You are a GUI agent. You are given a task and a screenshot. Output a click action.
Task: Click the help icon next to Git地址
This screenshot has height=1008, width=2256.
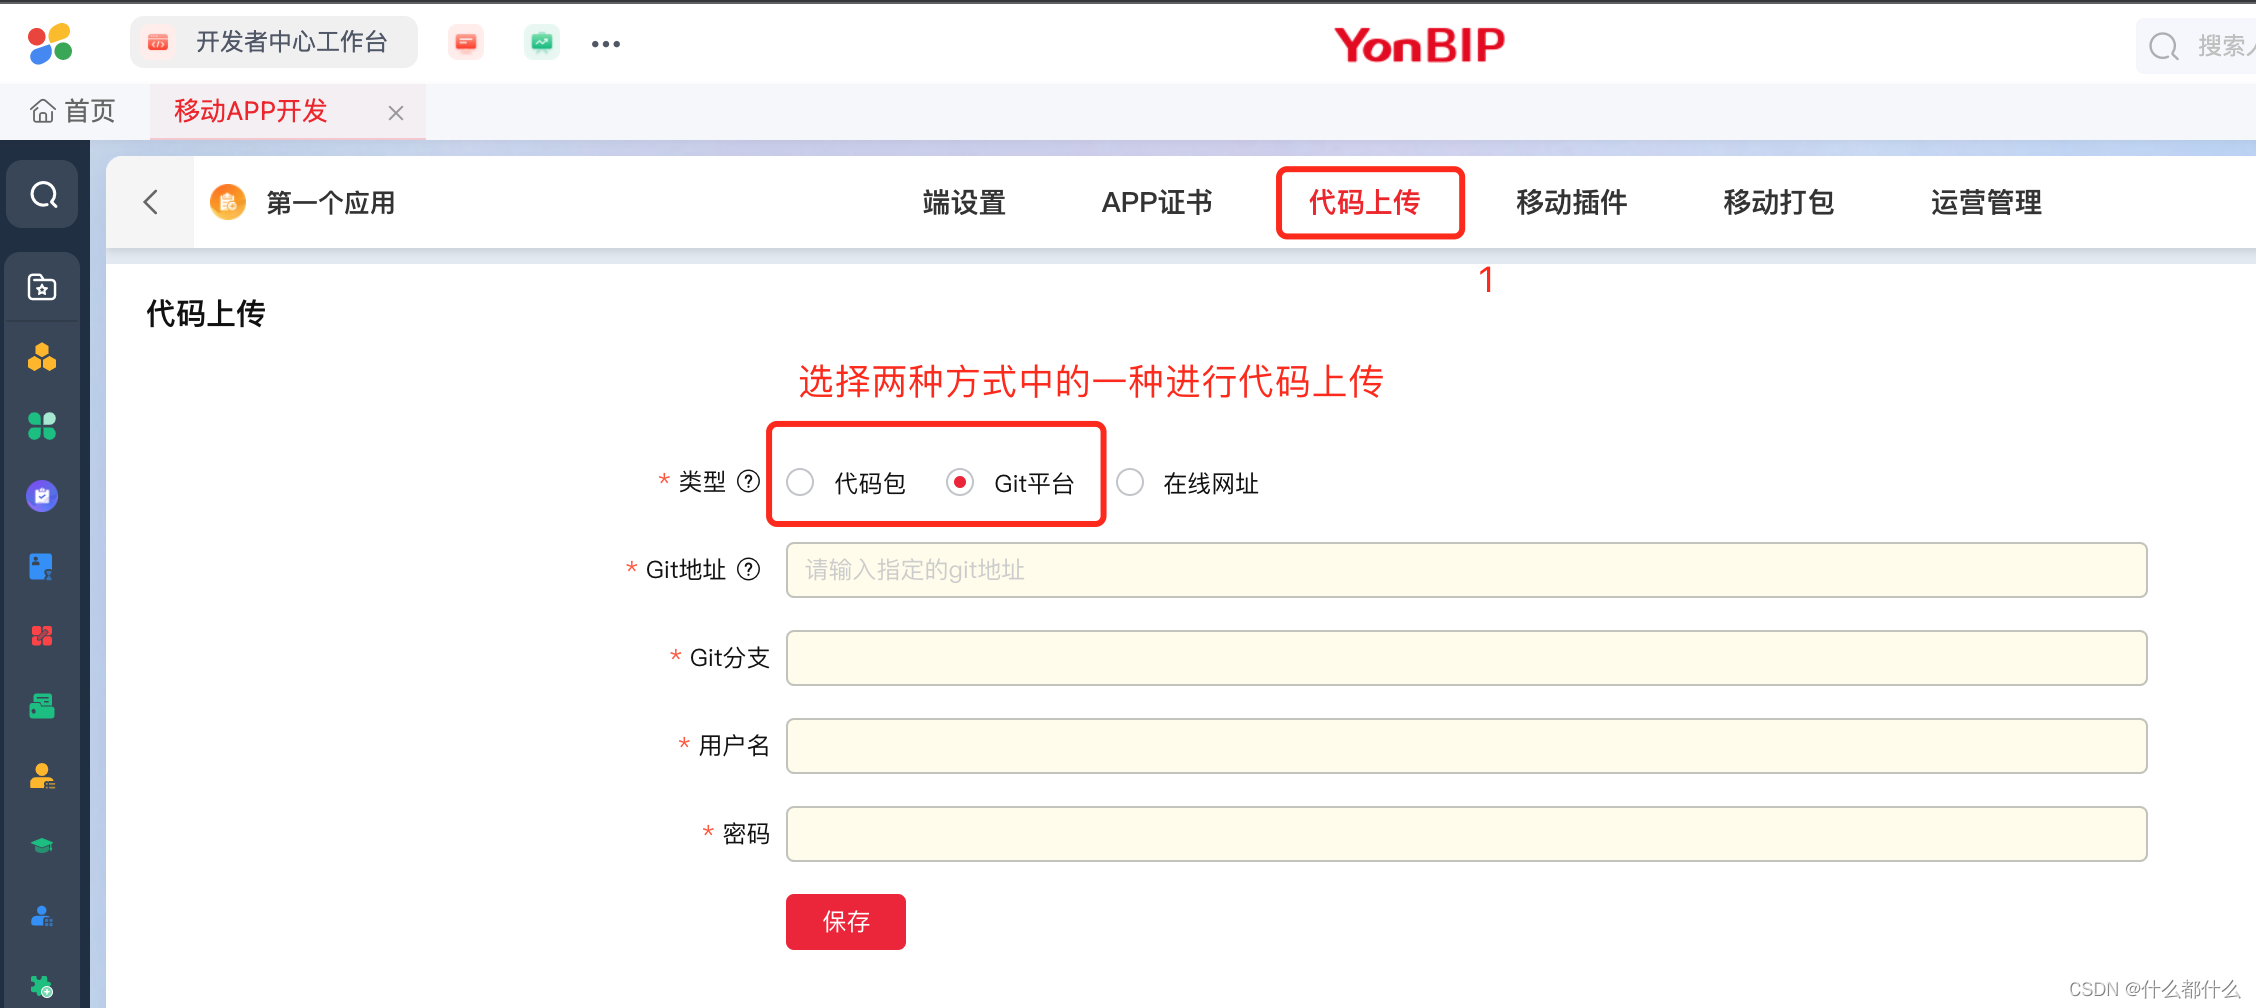tap(748, 569)
